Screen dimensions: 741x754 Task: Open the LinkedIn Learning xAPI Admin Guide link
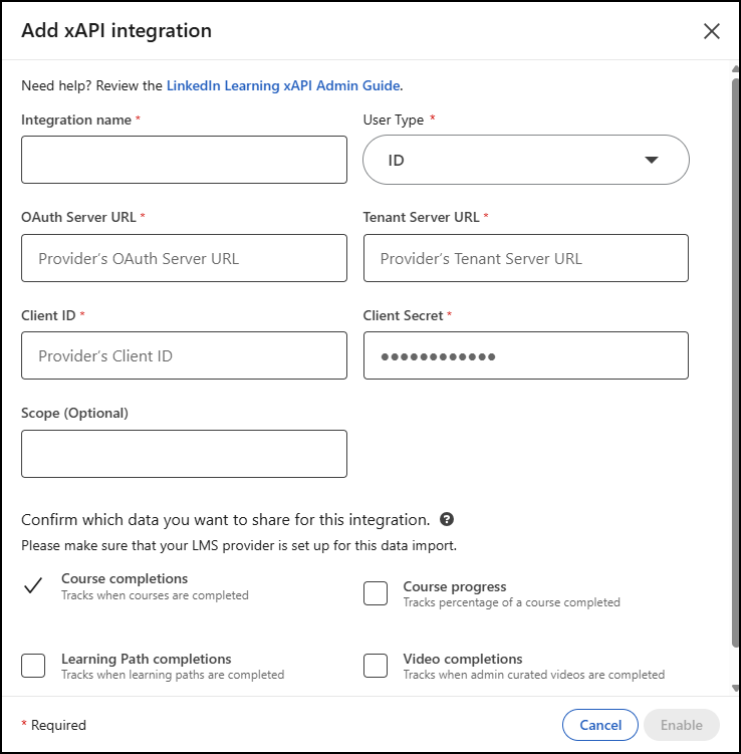[283, 86]
